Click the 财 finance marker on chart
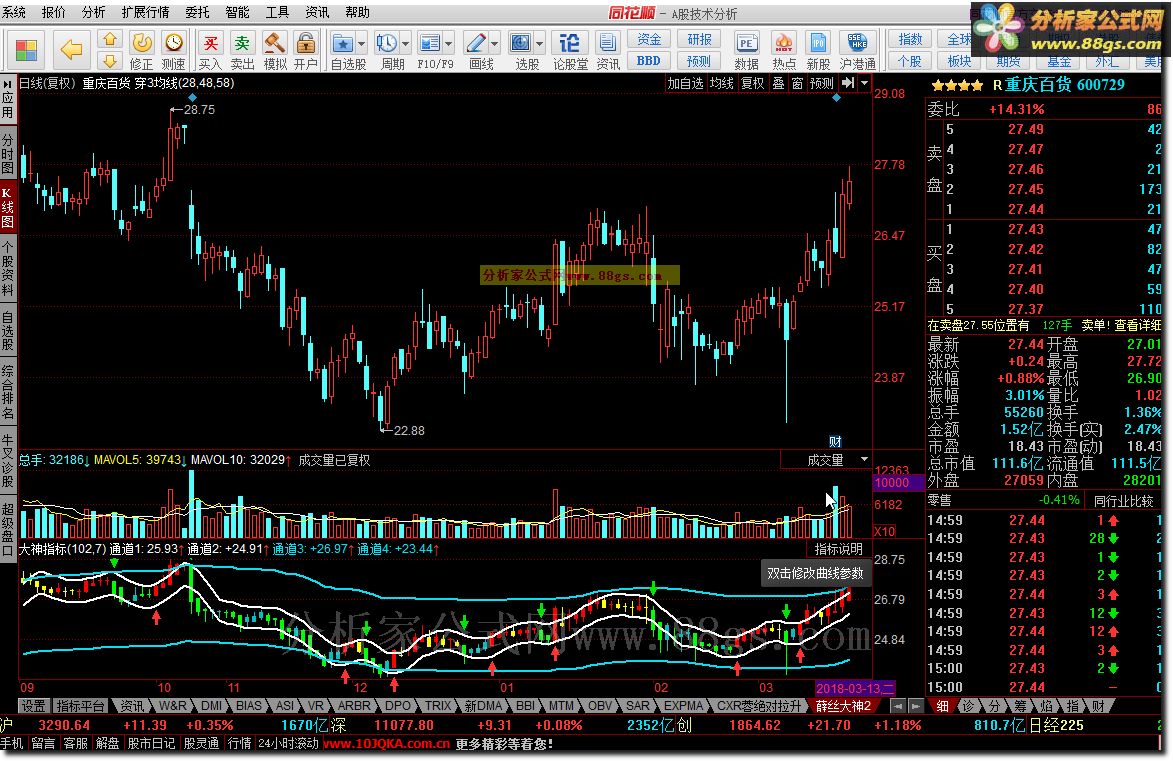1173x761 pixels. pos(836,441)
